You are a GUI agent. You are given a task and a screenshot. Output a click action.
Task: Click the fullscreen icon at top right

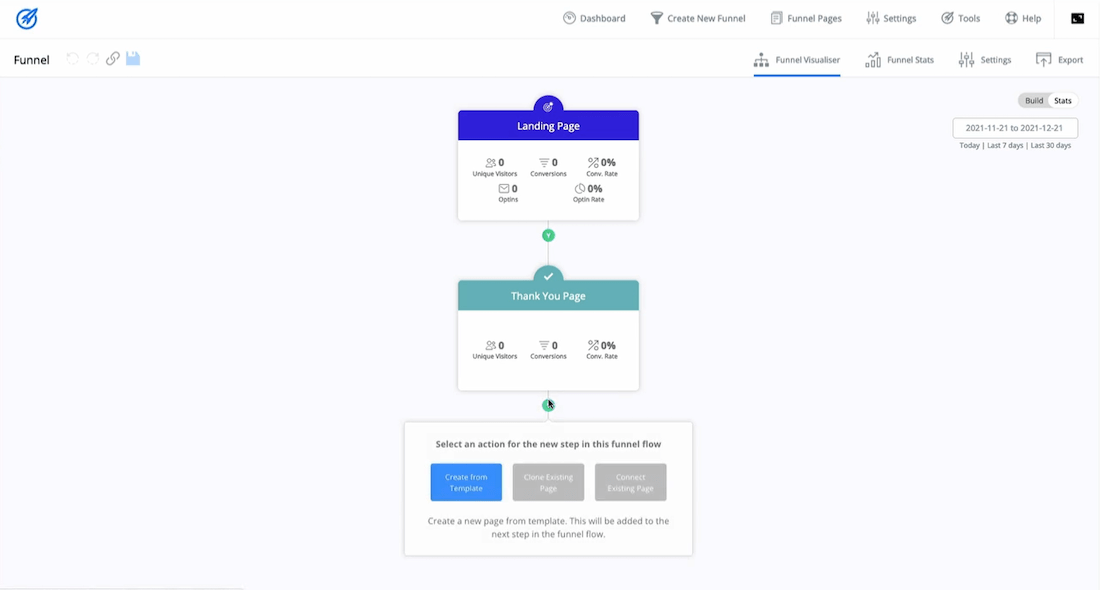(x=1078, y=18)
